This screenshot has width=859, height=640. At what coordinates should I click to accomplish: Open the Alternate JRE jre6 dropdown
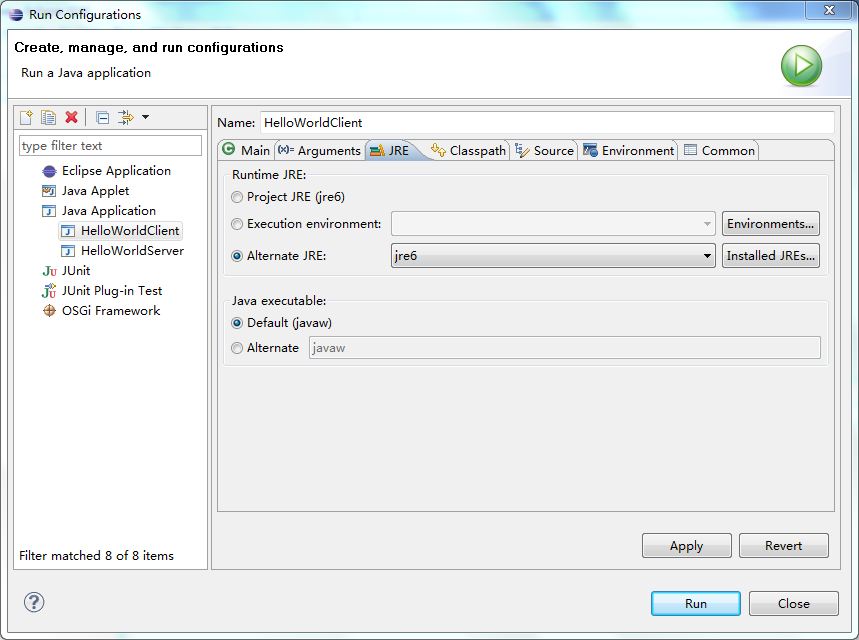coord(553,256)
